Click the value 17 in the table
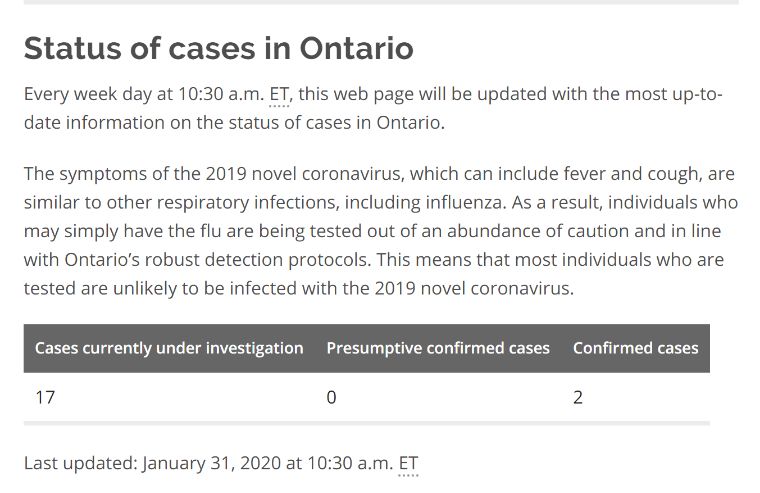This screenshot has height=493, width=760. coord(45,398)
